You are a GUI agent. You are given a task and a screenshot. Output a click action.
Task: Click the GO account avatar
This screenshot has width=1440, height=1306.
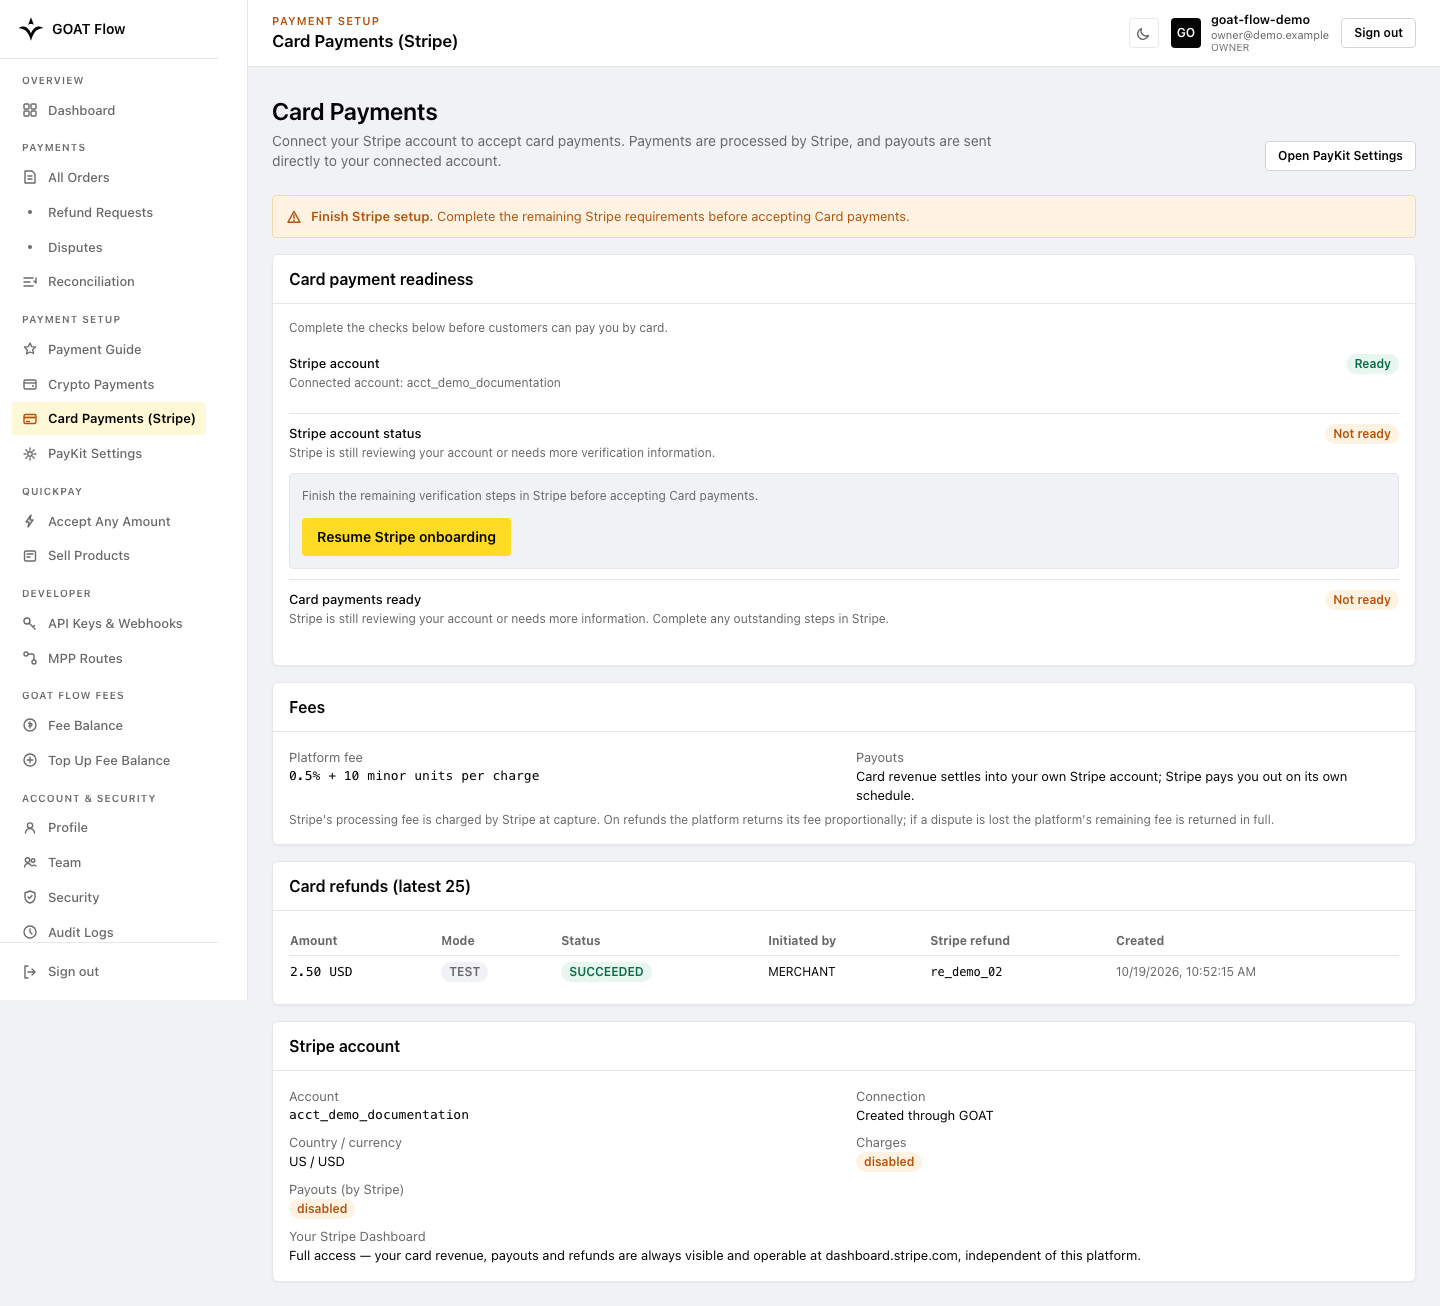coord(1186,33)
